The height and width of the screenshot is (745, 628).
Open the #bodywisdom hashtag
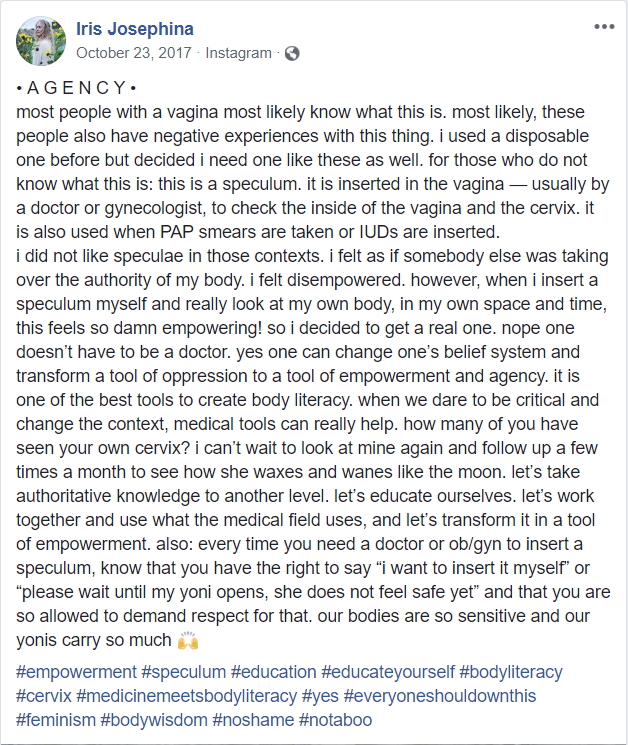point(154,720)
